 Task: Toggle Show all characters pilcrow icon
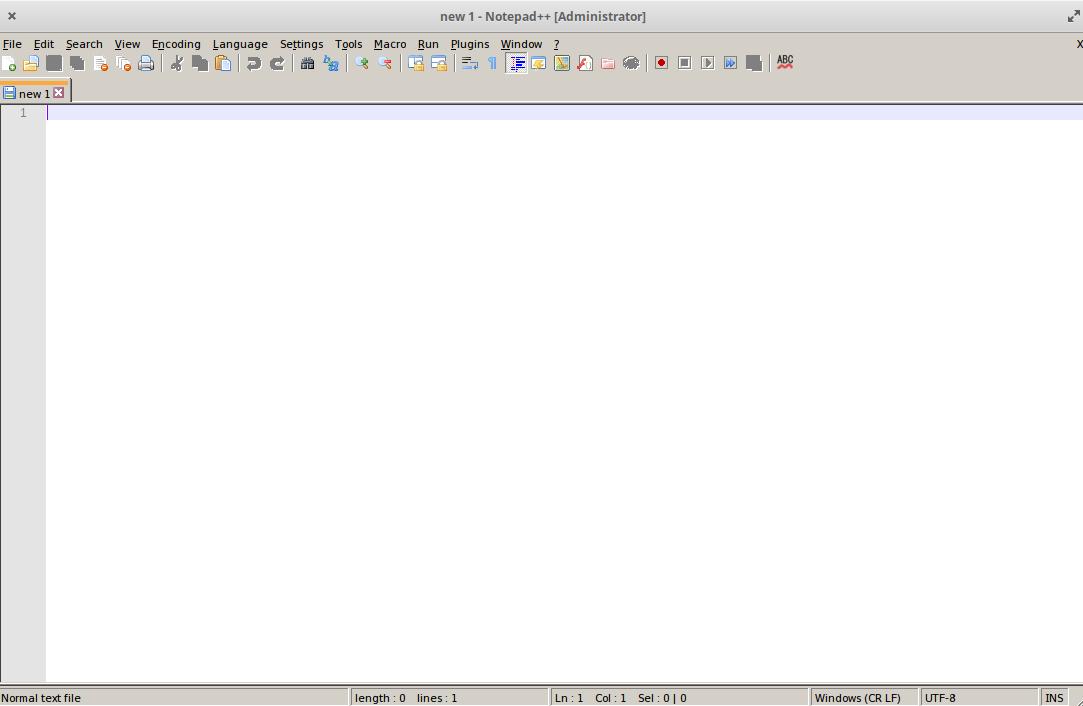tap(492, 64)
